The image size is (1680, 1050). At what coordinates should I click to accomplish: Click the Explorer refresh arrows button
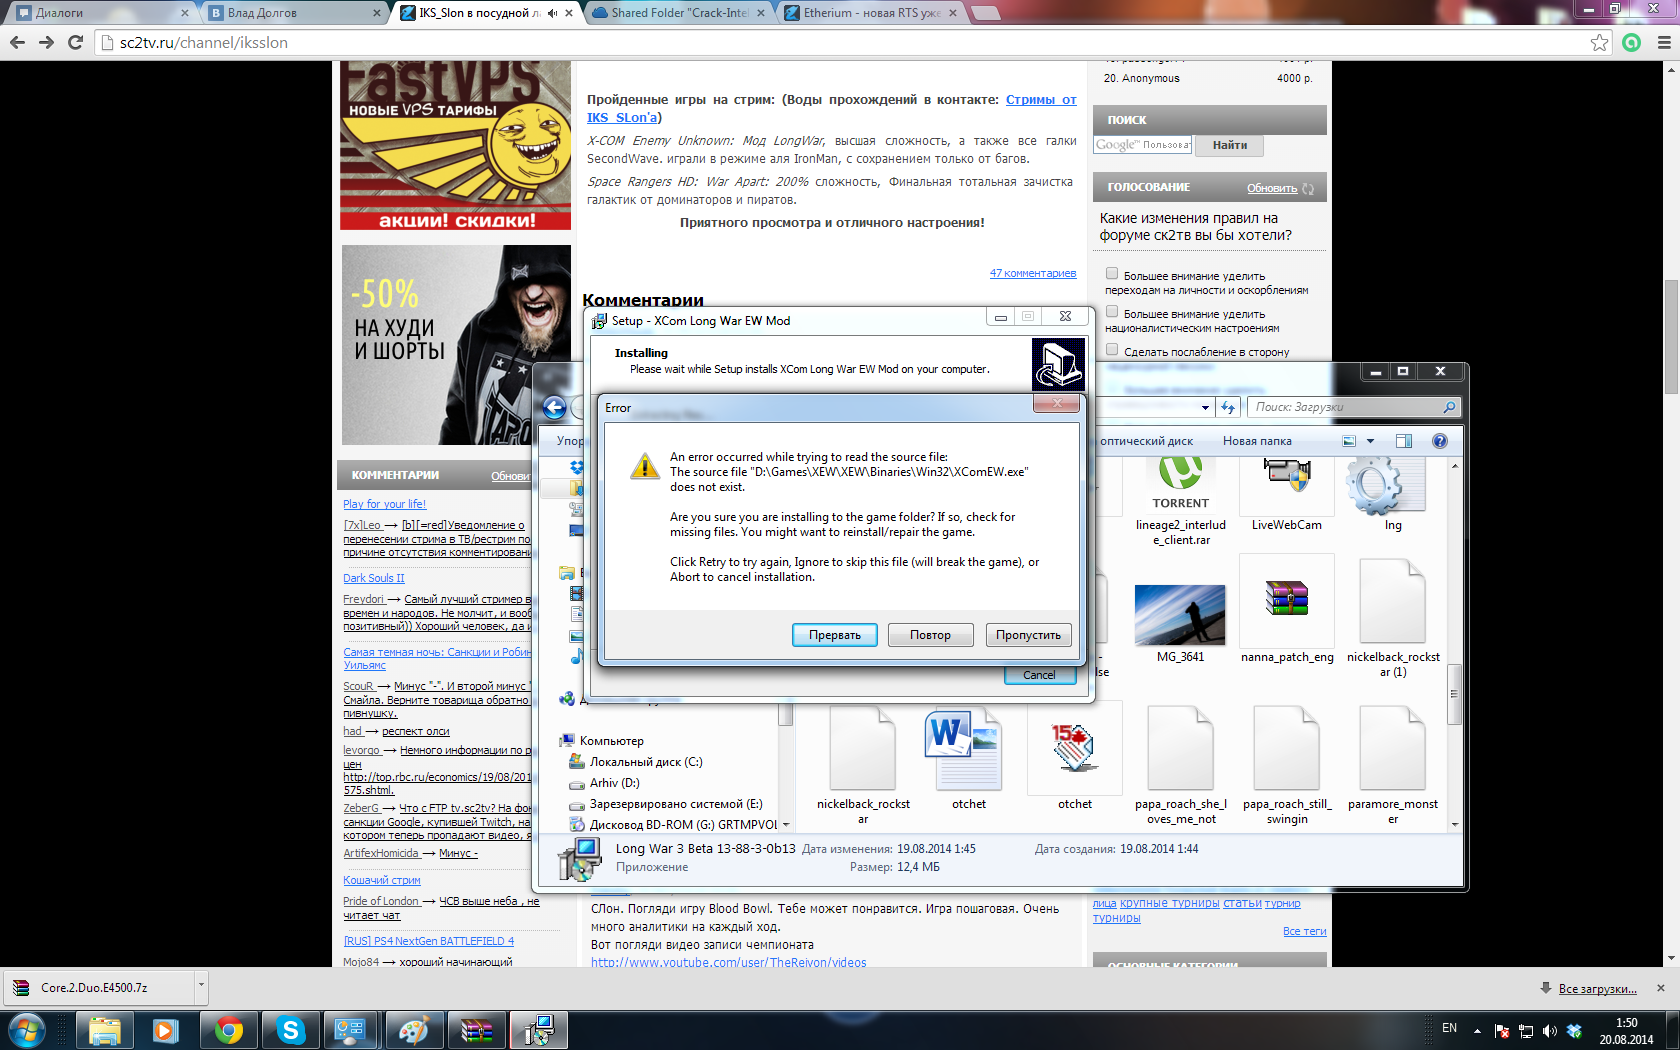pos(1229,407)
